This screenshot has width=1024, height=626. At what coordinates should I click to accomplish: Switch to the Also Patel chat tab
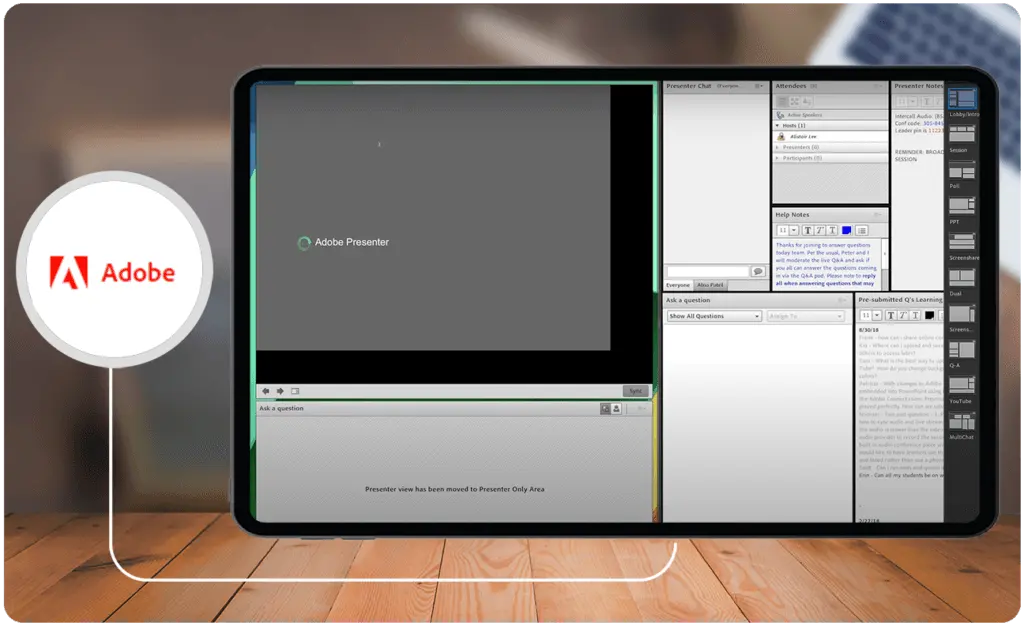pyautogui.click(x=710, y=285)
